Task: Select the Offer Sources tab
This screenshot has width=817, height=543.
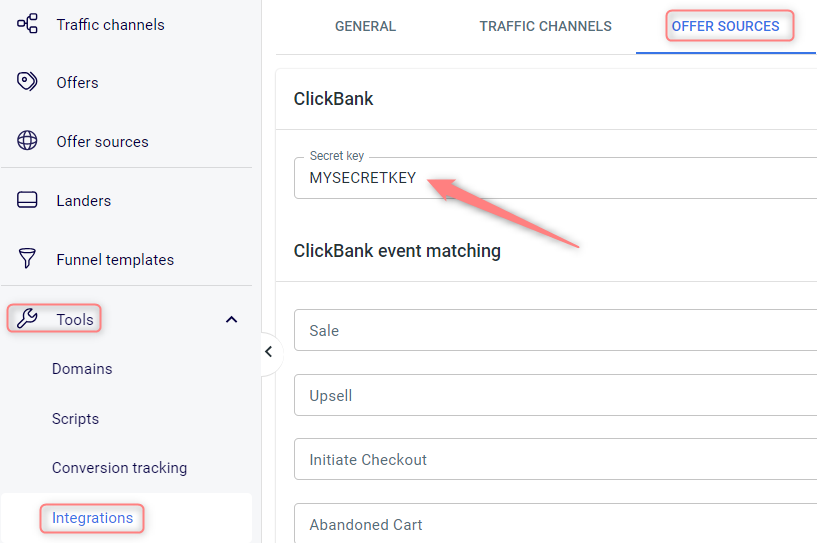Action: tap(725, 27)
